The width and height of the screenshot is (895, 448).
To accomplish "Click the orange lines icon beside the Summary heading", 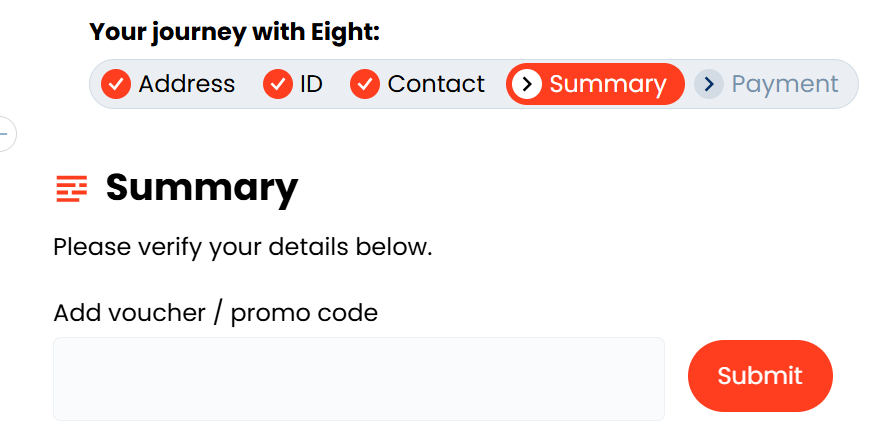I will [x=72, y=187].
